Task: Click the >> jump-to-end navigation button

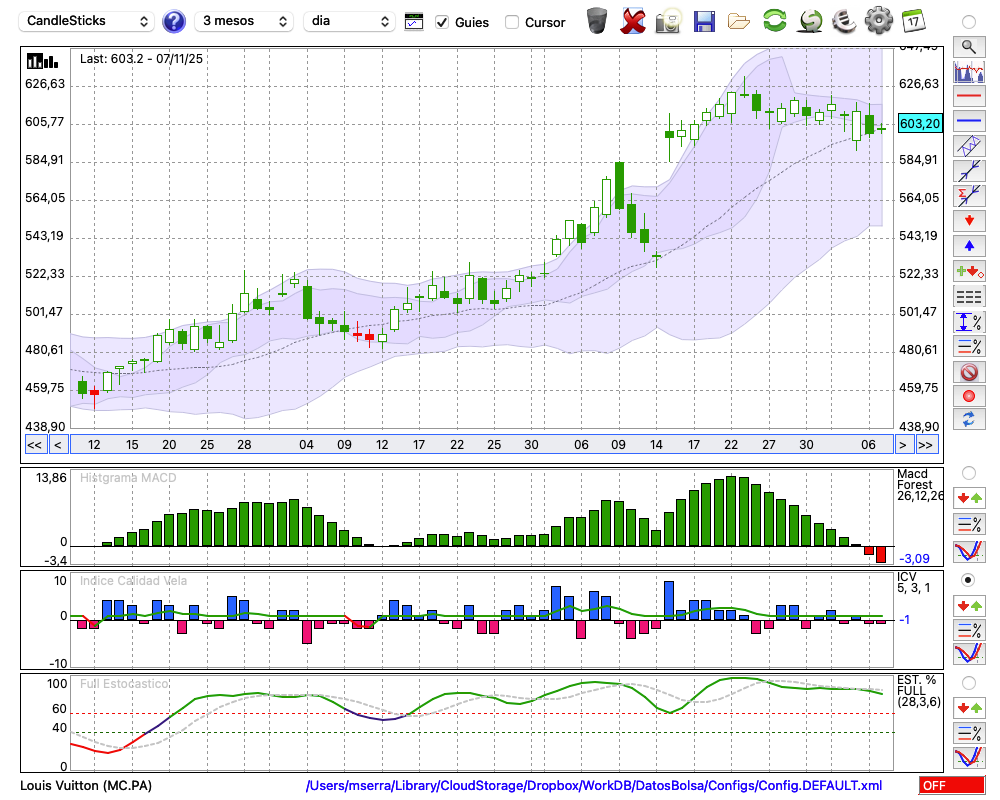Action: coord(926,444)
